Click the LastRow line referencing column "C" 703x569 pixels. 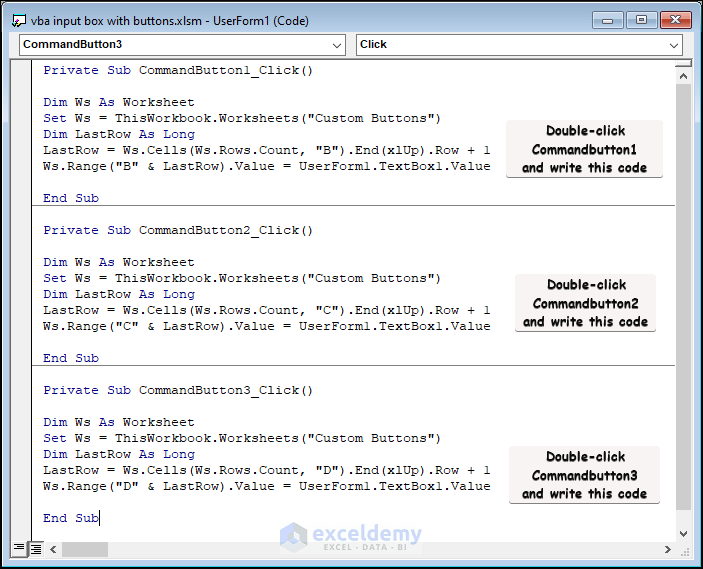[x=267, y=310]
